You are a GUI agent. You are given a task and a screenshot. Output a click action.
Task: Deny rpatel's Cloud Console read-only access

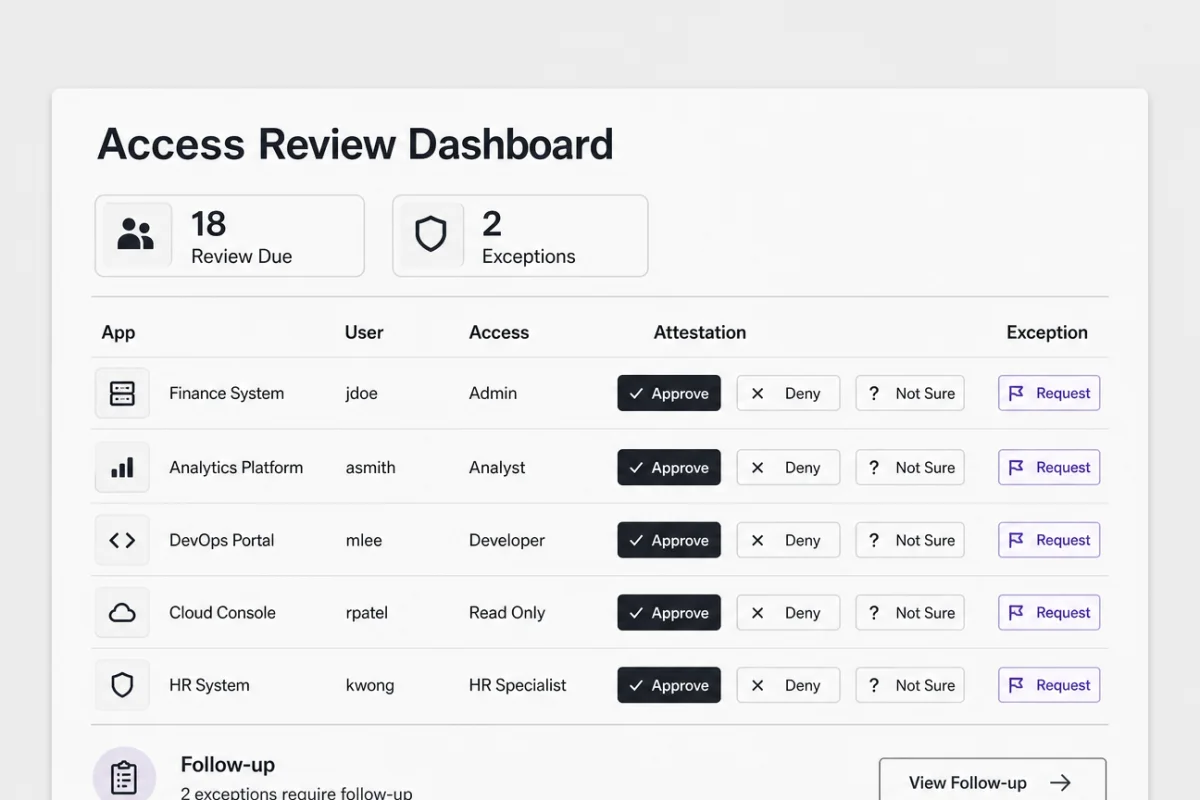[788, 613]
